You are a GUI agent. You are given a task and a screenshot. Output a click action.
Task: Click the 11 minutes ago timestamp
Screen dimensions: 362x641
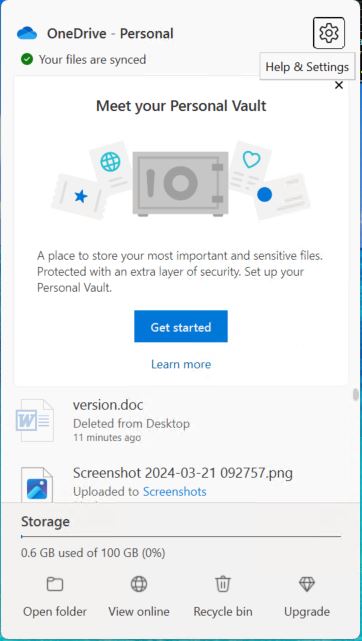pyautogui.click(x=107, y=437)
